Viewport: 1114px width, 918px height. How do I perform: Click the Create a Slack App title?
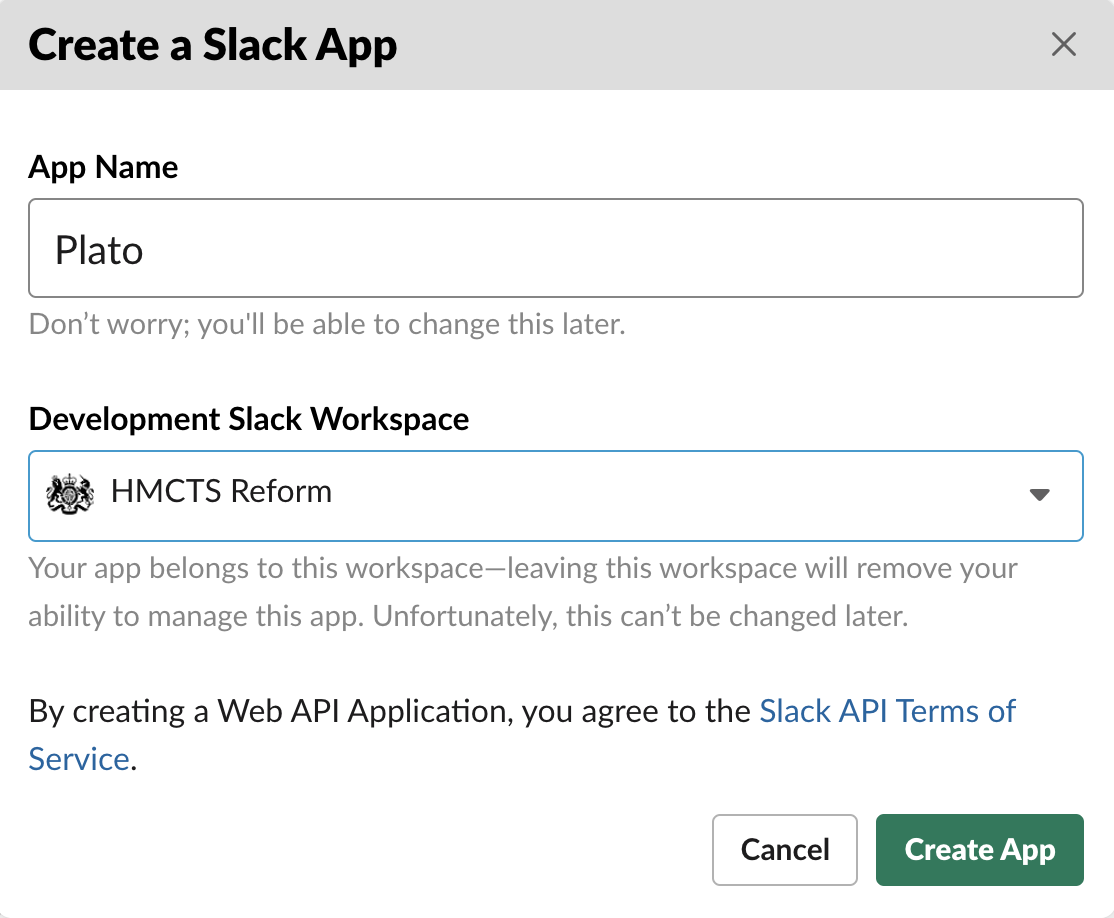213,45
